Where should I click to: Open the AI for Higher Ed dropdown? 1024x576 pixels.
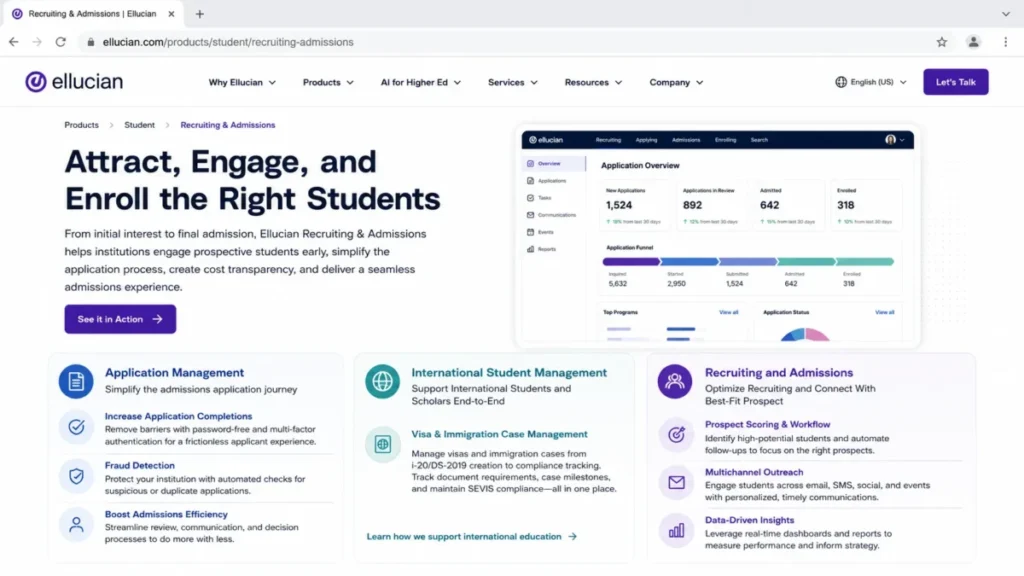[421, 82]
